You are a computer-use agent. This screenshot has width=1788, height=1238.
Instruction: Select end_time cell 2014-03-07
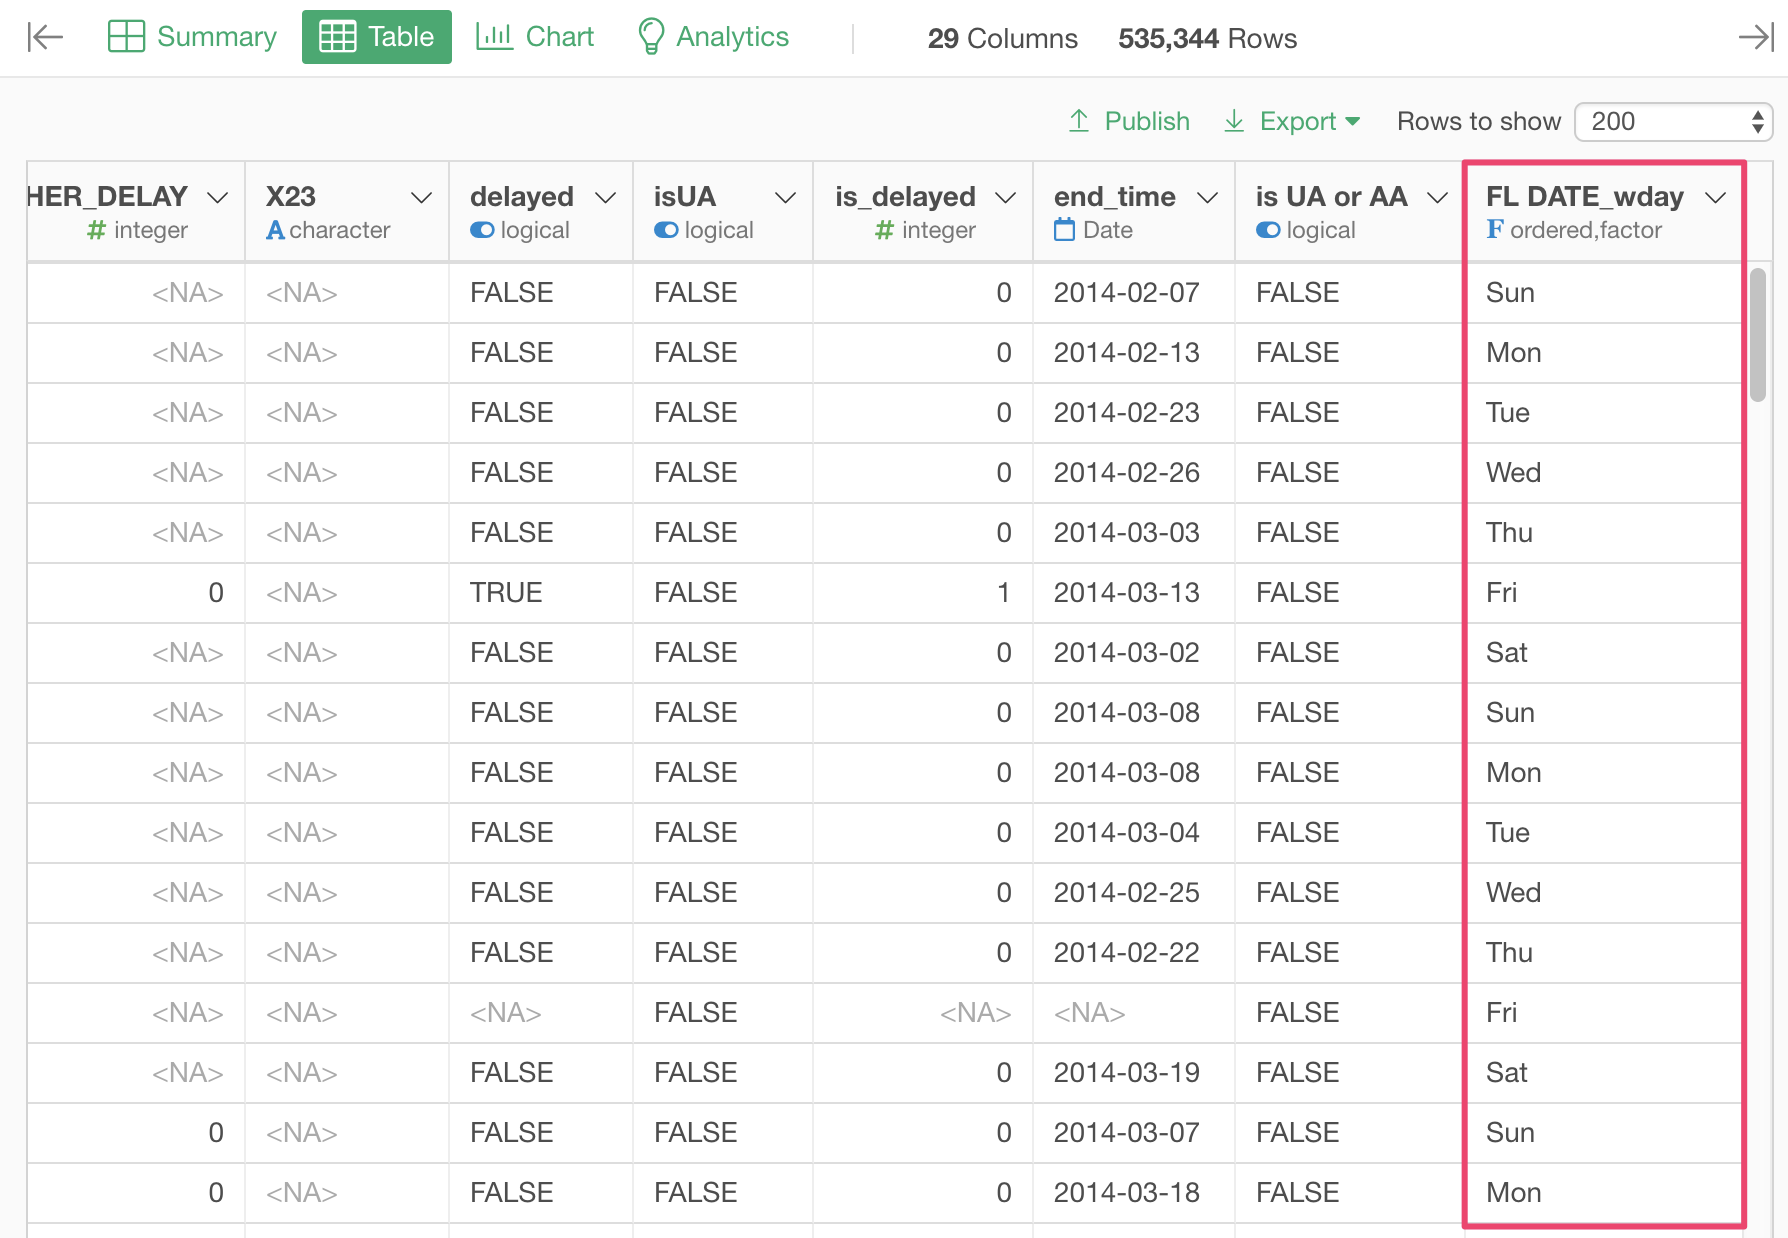coord(1134,1133)
